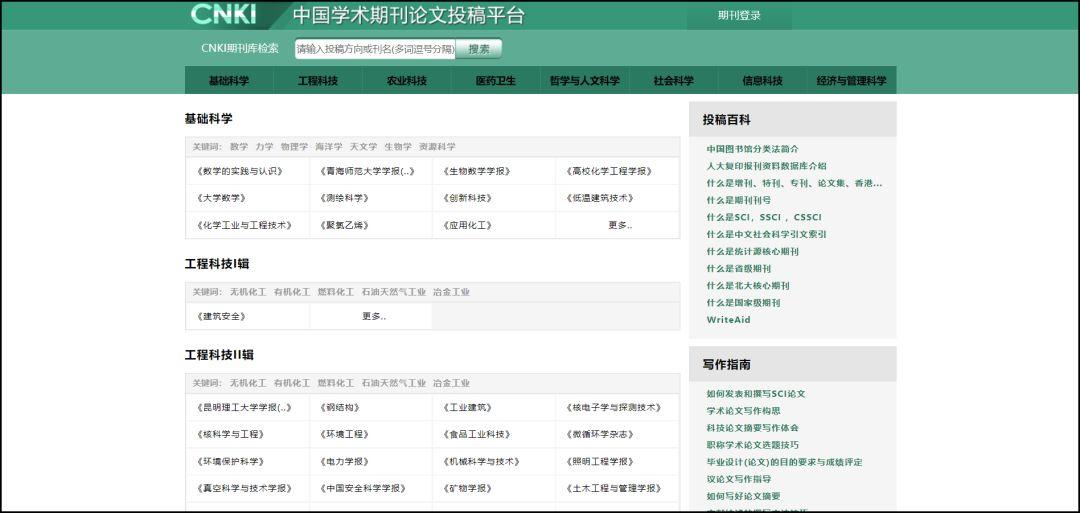
Task: Open journal 《低温建筑技术》
Action: coord(599,198)
